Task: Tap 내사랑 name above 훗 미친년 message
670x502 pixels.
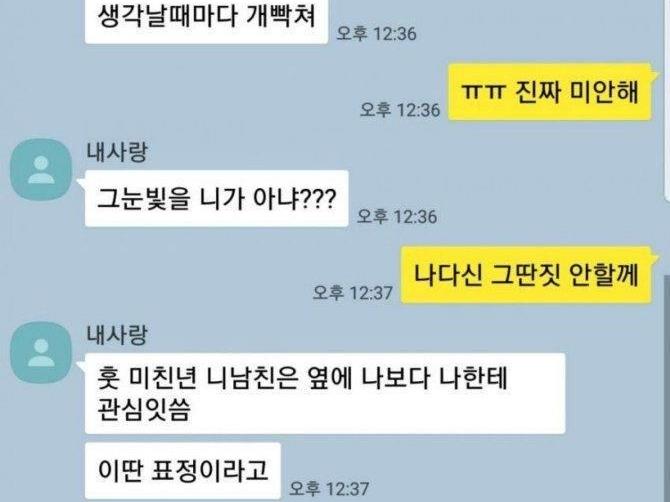Action: 117,335
